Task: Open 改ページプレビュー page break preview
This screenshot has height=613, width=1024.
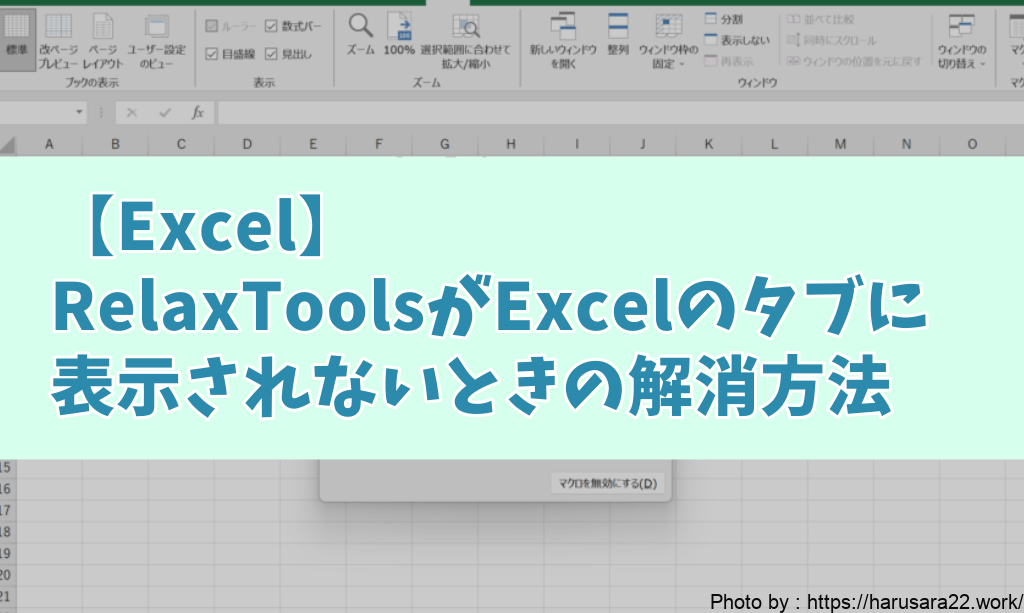Action: click(59, 40)
